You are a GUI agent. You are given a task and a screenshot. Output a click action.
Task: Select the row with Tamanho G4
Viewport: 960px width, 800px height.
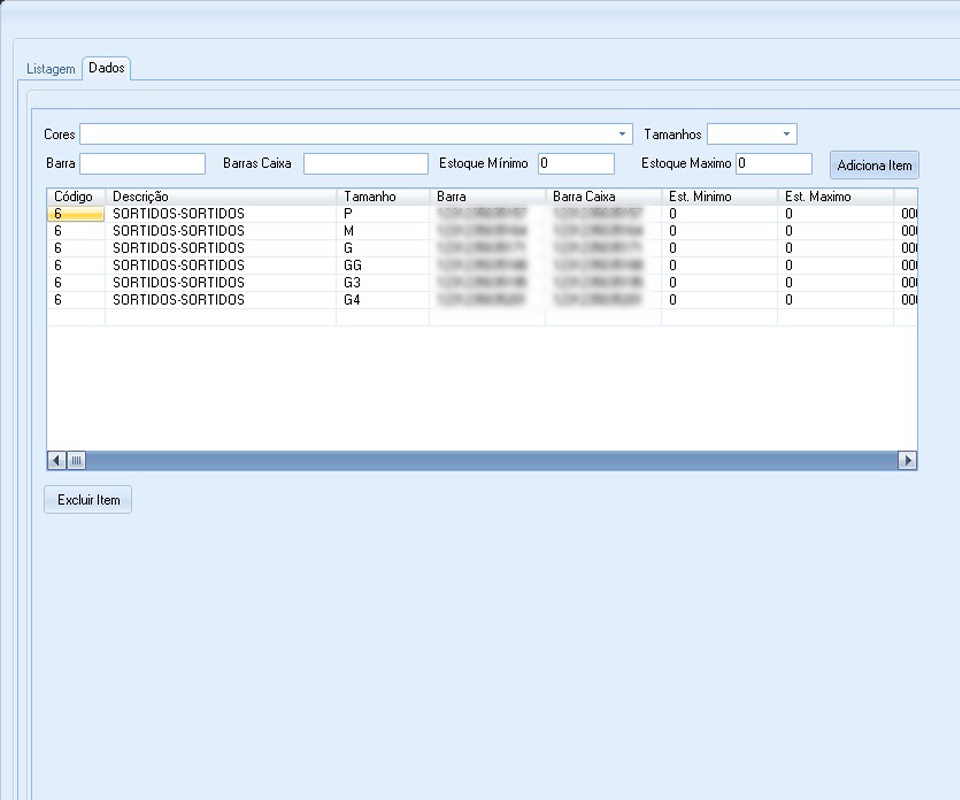pyautogui.click(x=352, y=300)
